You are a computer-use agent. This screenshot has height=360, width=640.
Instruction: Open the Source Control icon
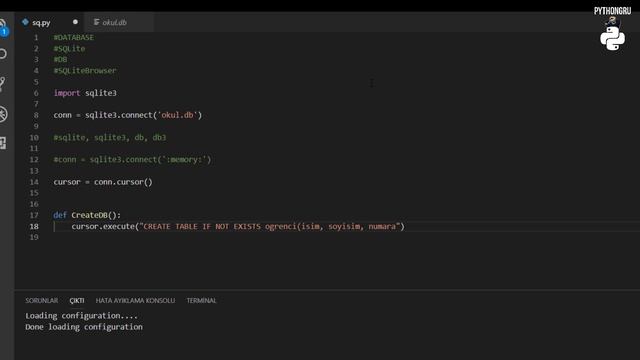[3, 84]
